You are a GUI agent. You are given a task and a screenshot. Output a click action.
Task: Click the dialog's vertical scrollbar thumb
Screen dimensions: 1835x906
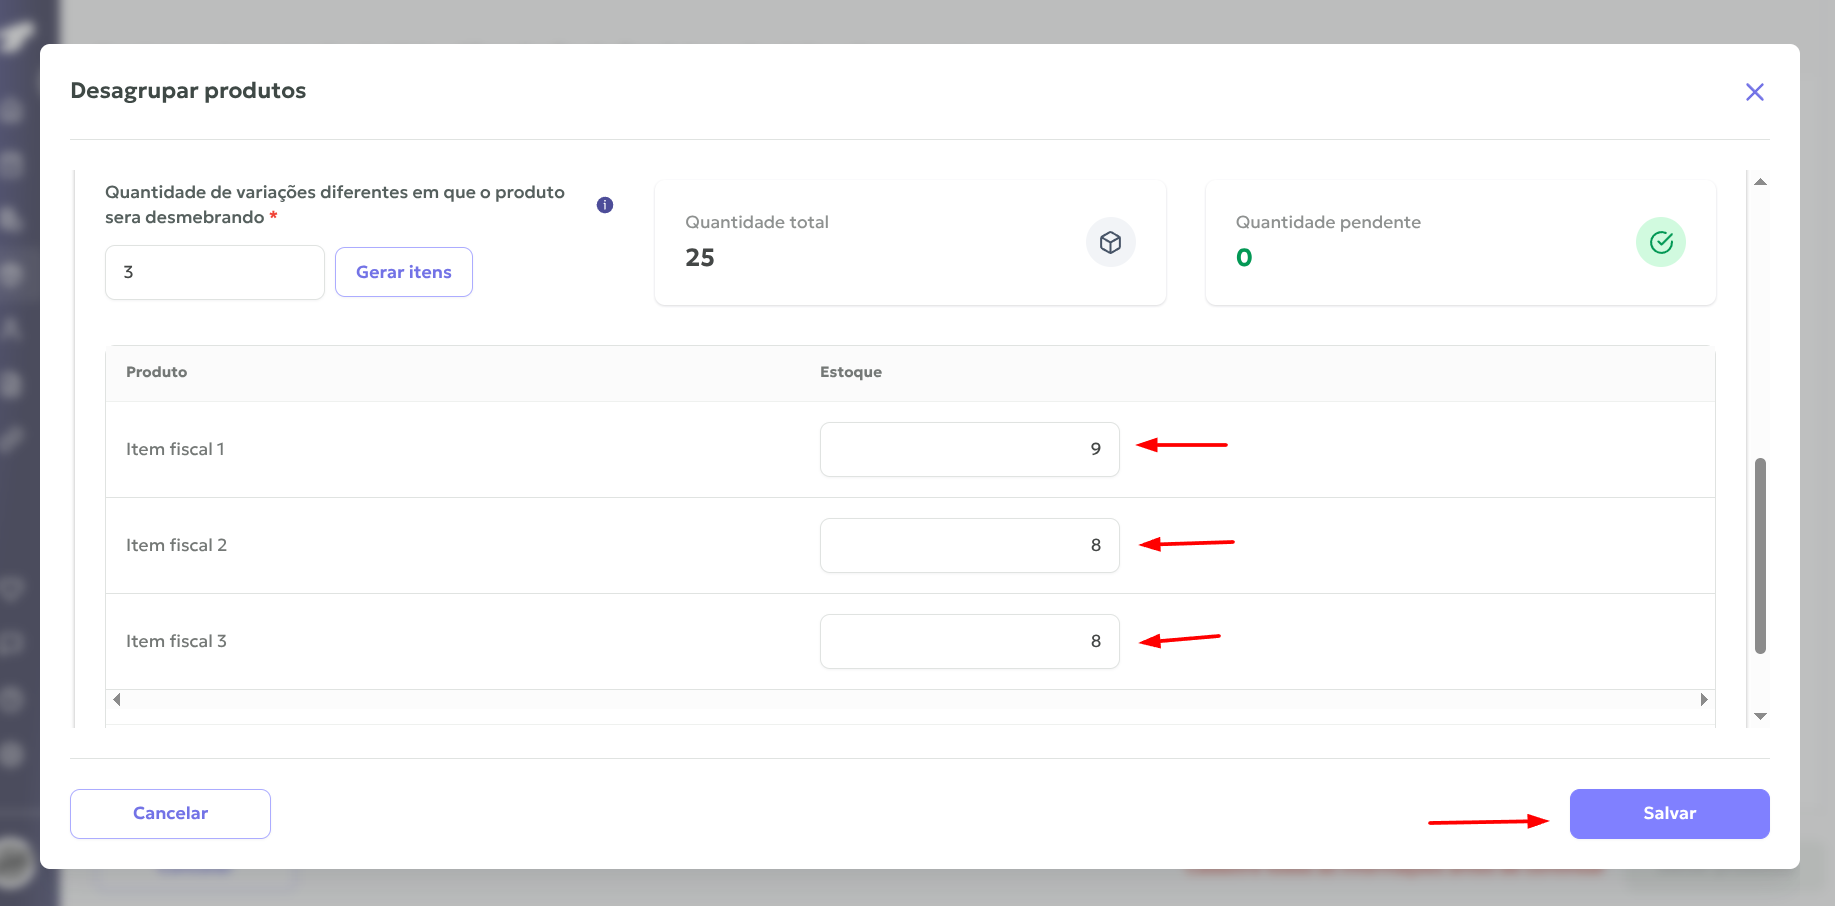(x=1760, y=556)
